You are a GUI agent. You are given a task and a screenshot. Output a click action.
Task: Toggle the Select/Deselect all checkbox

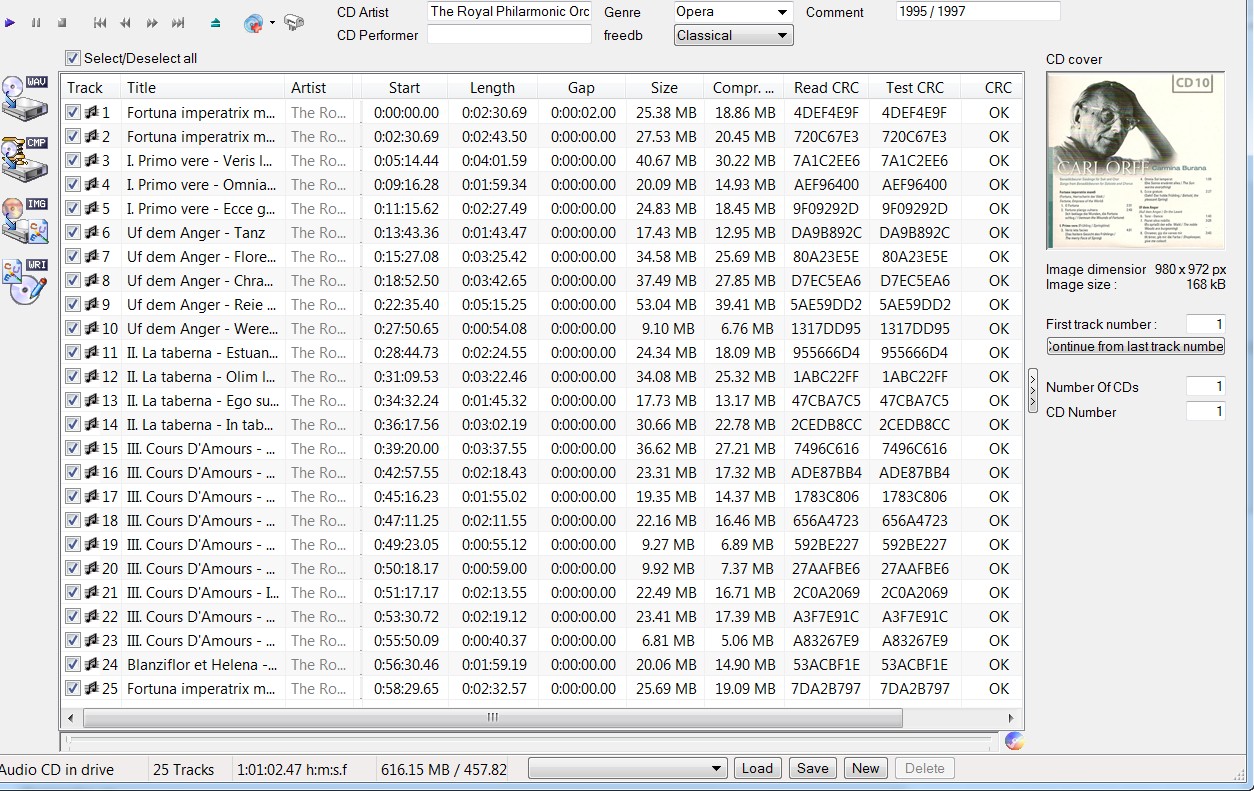pos(73,58)
